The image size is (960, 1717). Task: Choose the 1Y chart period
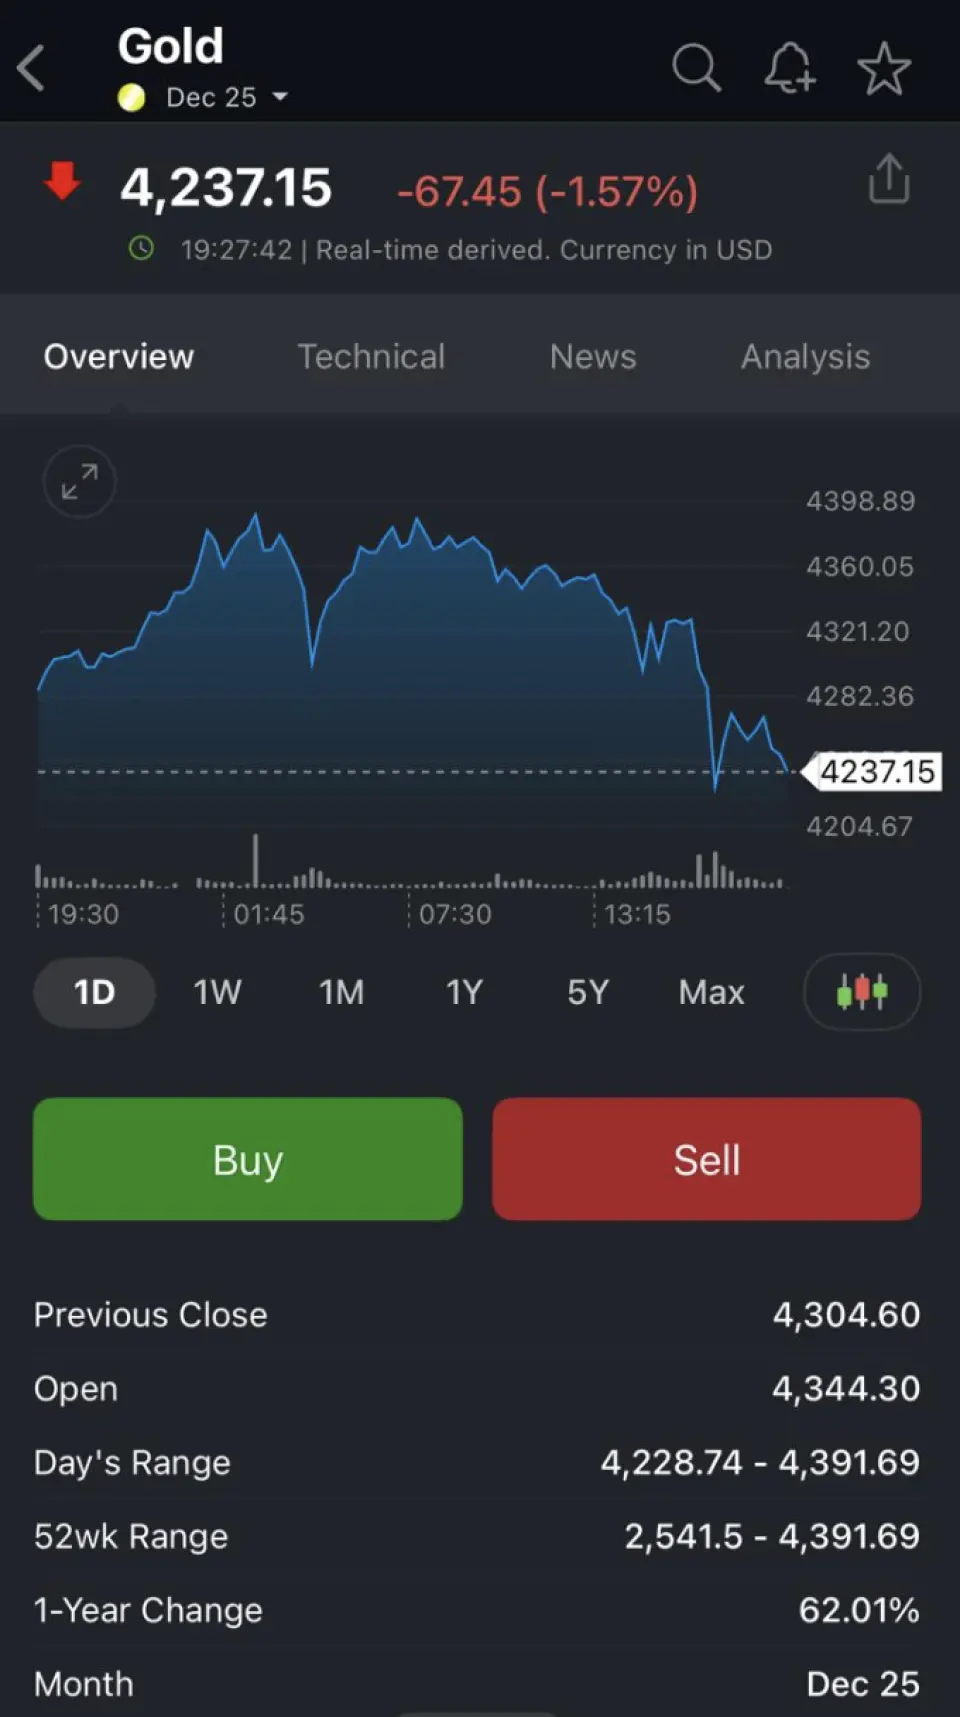[x=464, y=992]
